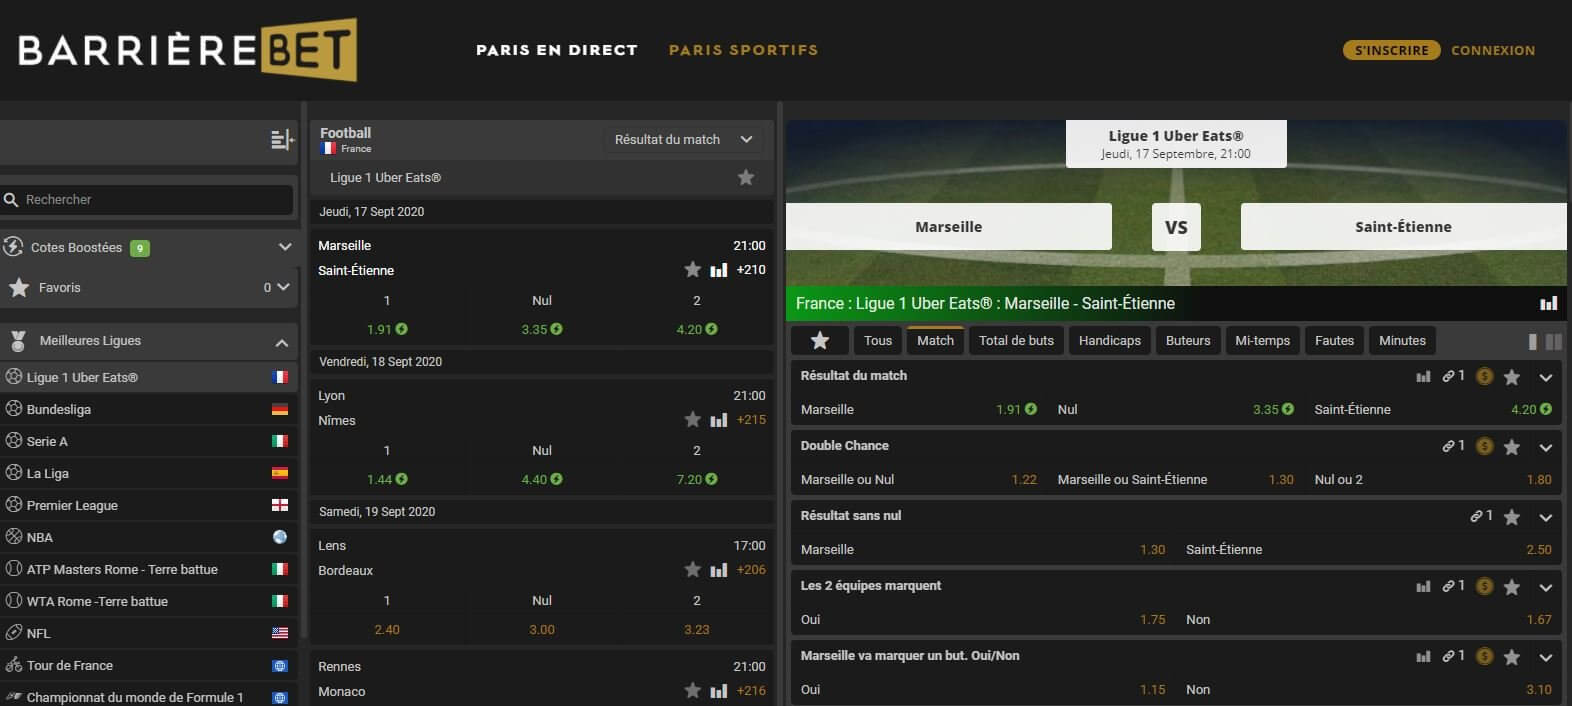Select Marseille ou Nul odds 1.22

point(1024,479)
